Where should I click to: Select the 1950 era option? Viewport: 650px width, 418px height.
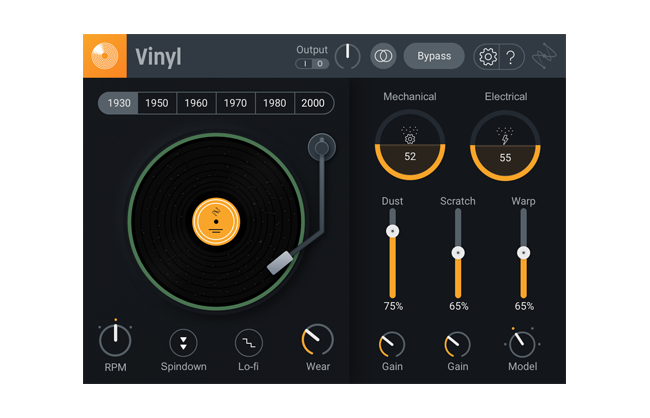[x=157, y=103]
